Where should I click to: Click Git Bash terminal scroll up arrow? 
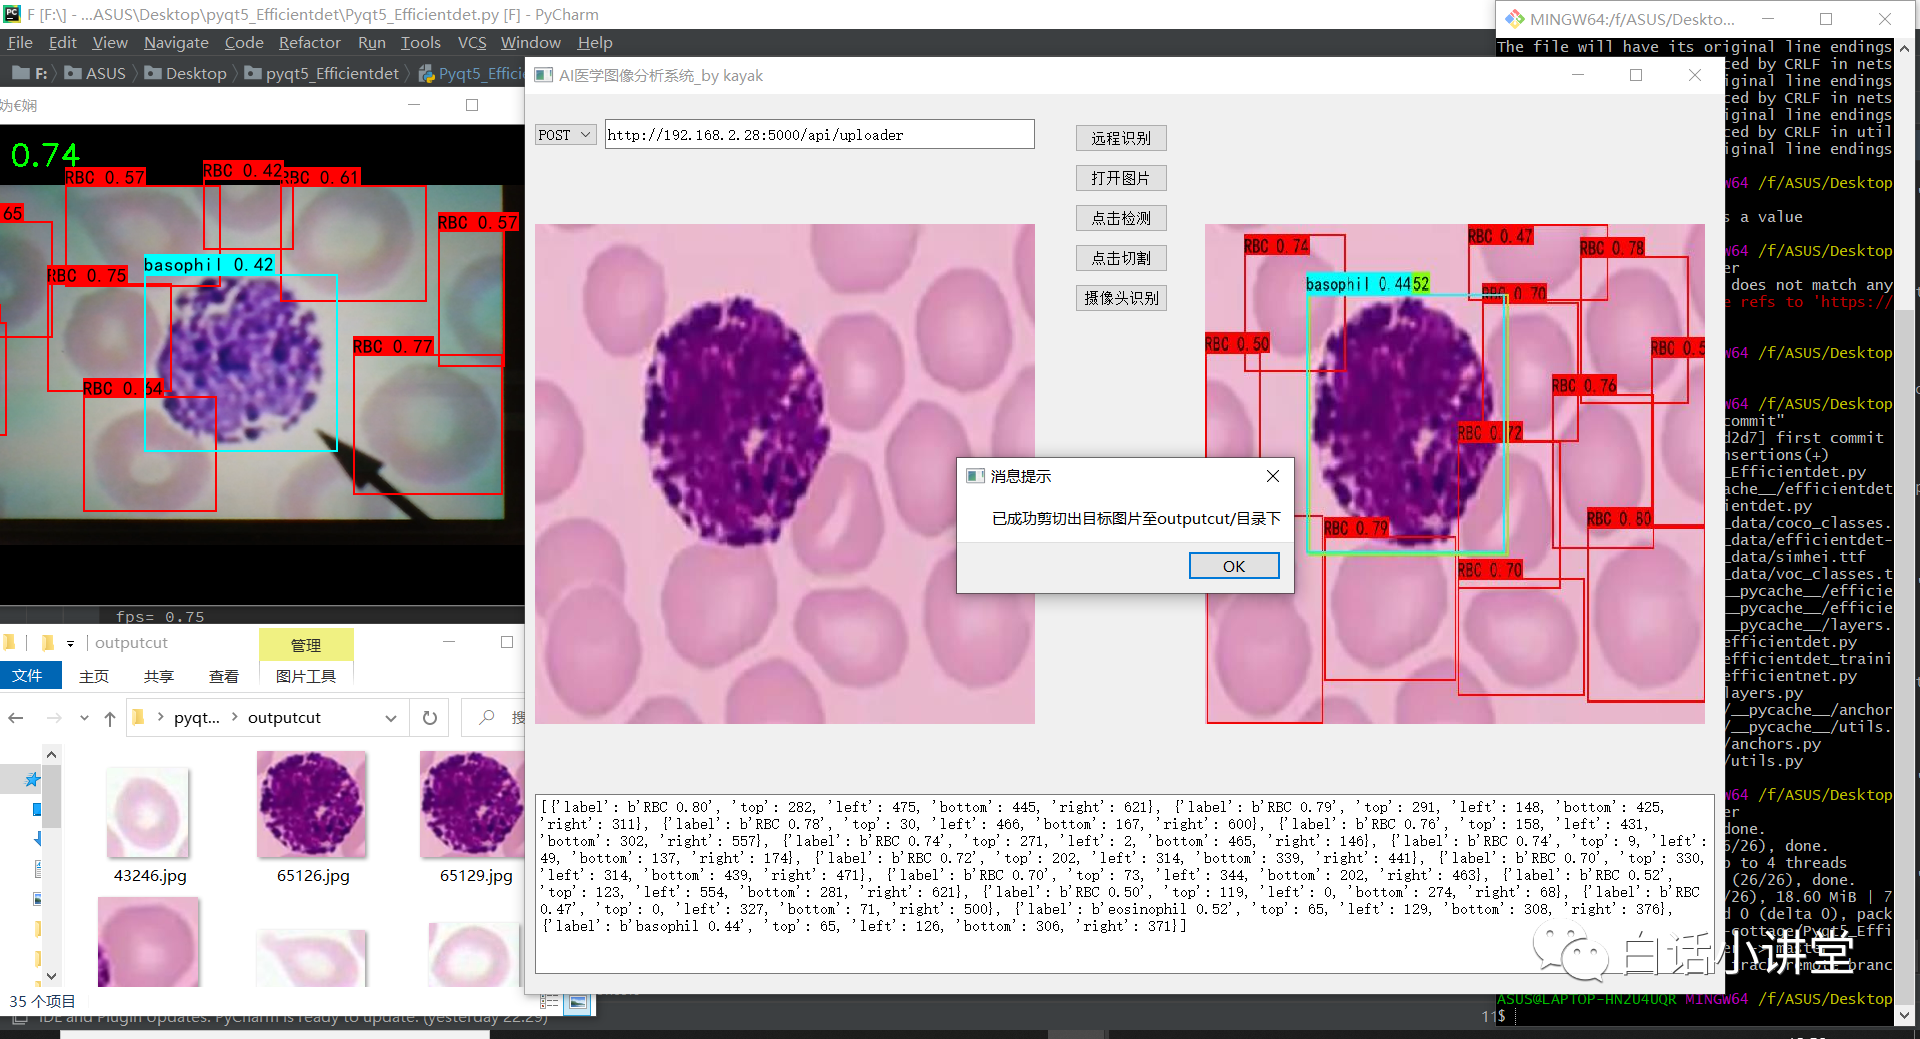[x=1904, y=47]
